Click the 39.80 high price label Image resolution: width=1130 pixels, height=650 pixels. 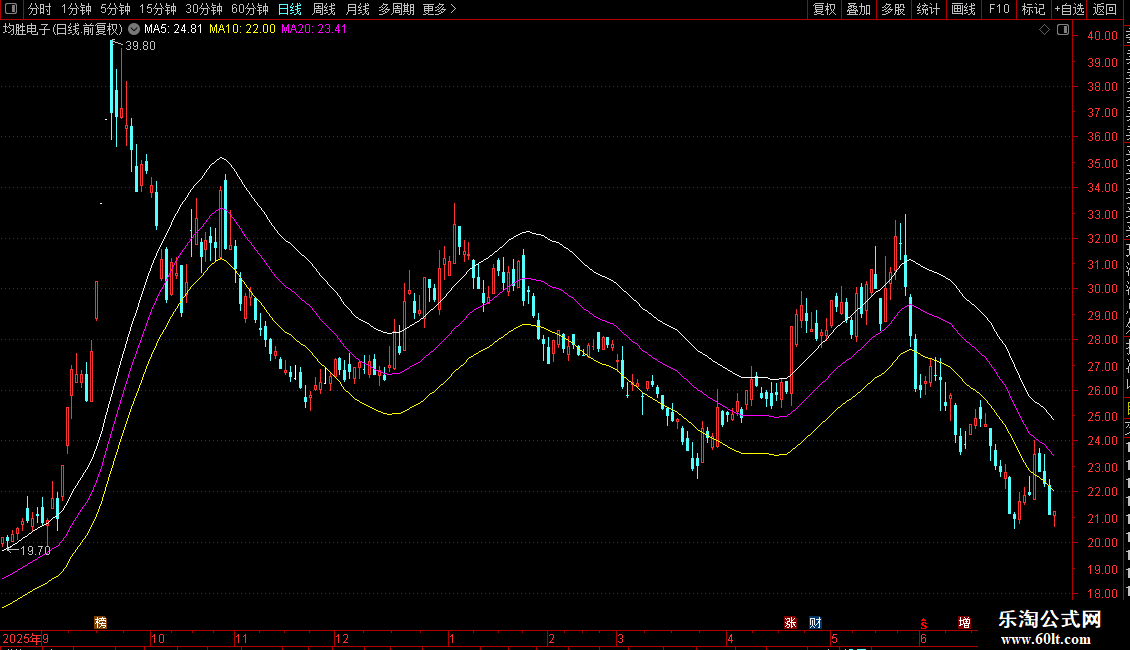pos(141,46)
